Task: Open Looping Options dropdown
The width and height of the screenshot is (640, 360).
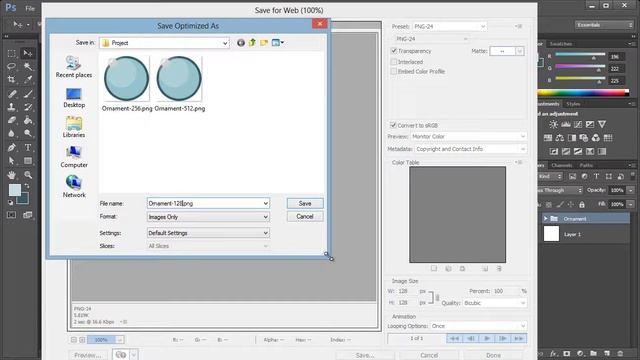Action: pyautogui.click(x=478, y=326)
